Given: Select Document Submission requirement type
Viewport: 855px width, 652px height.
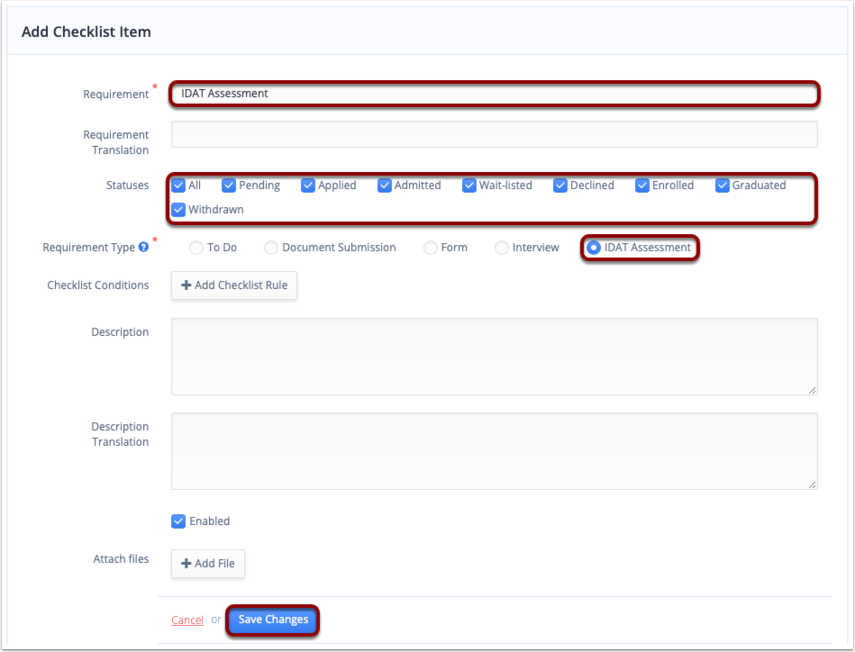Looking at the screenshot, I should (272, 248).
